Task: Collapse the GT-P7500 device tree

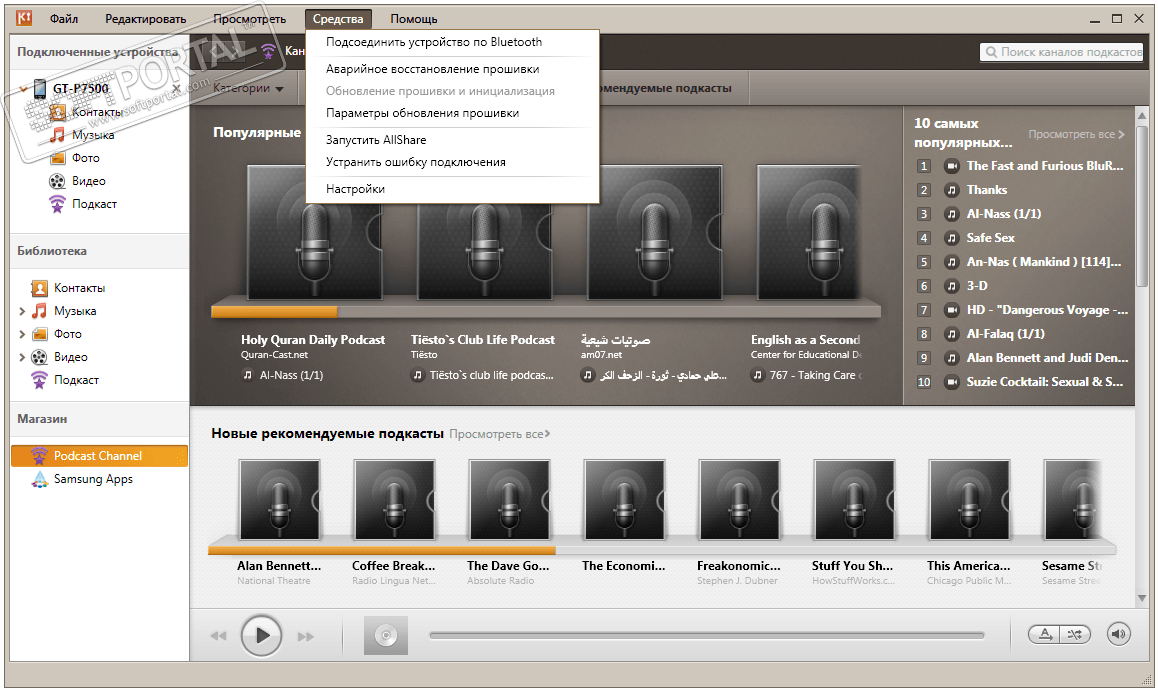Action: point(23,89)
